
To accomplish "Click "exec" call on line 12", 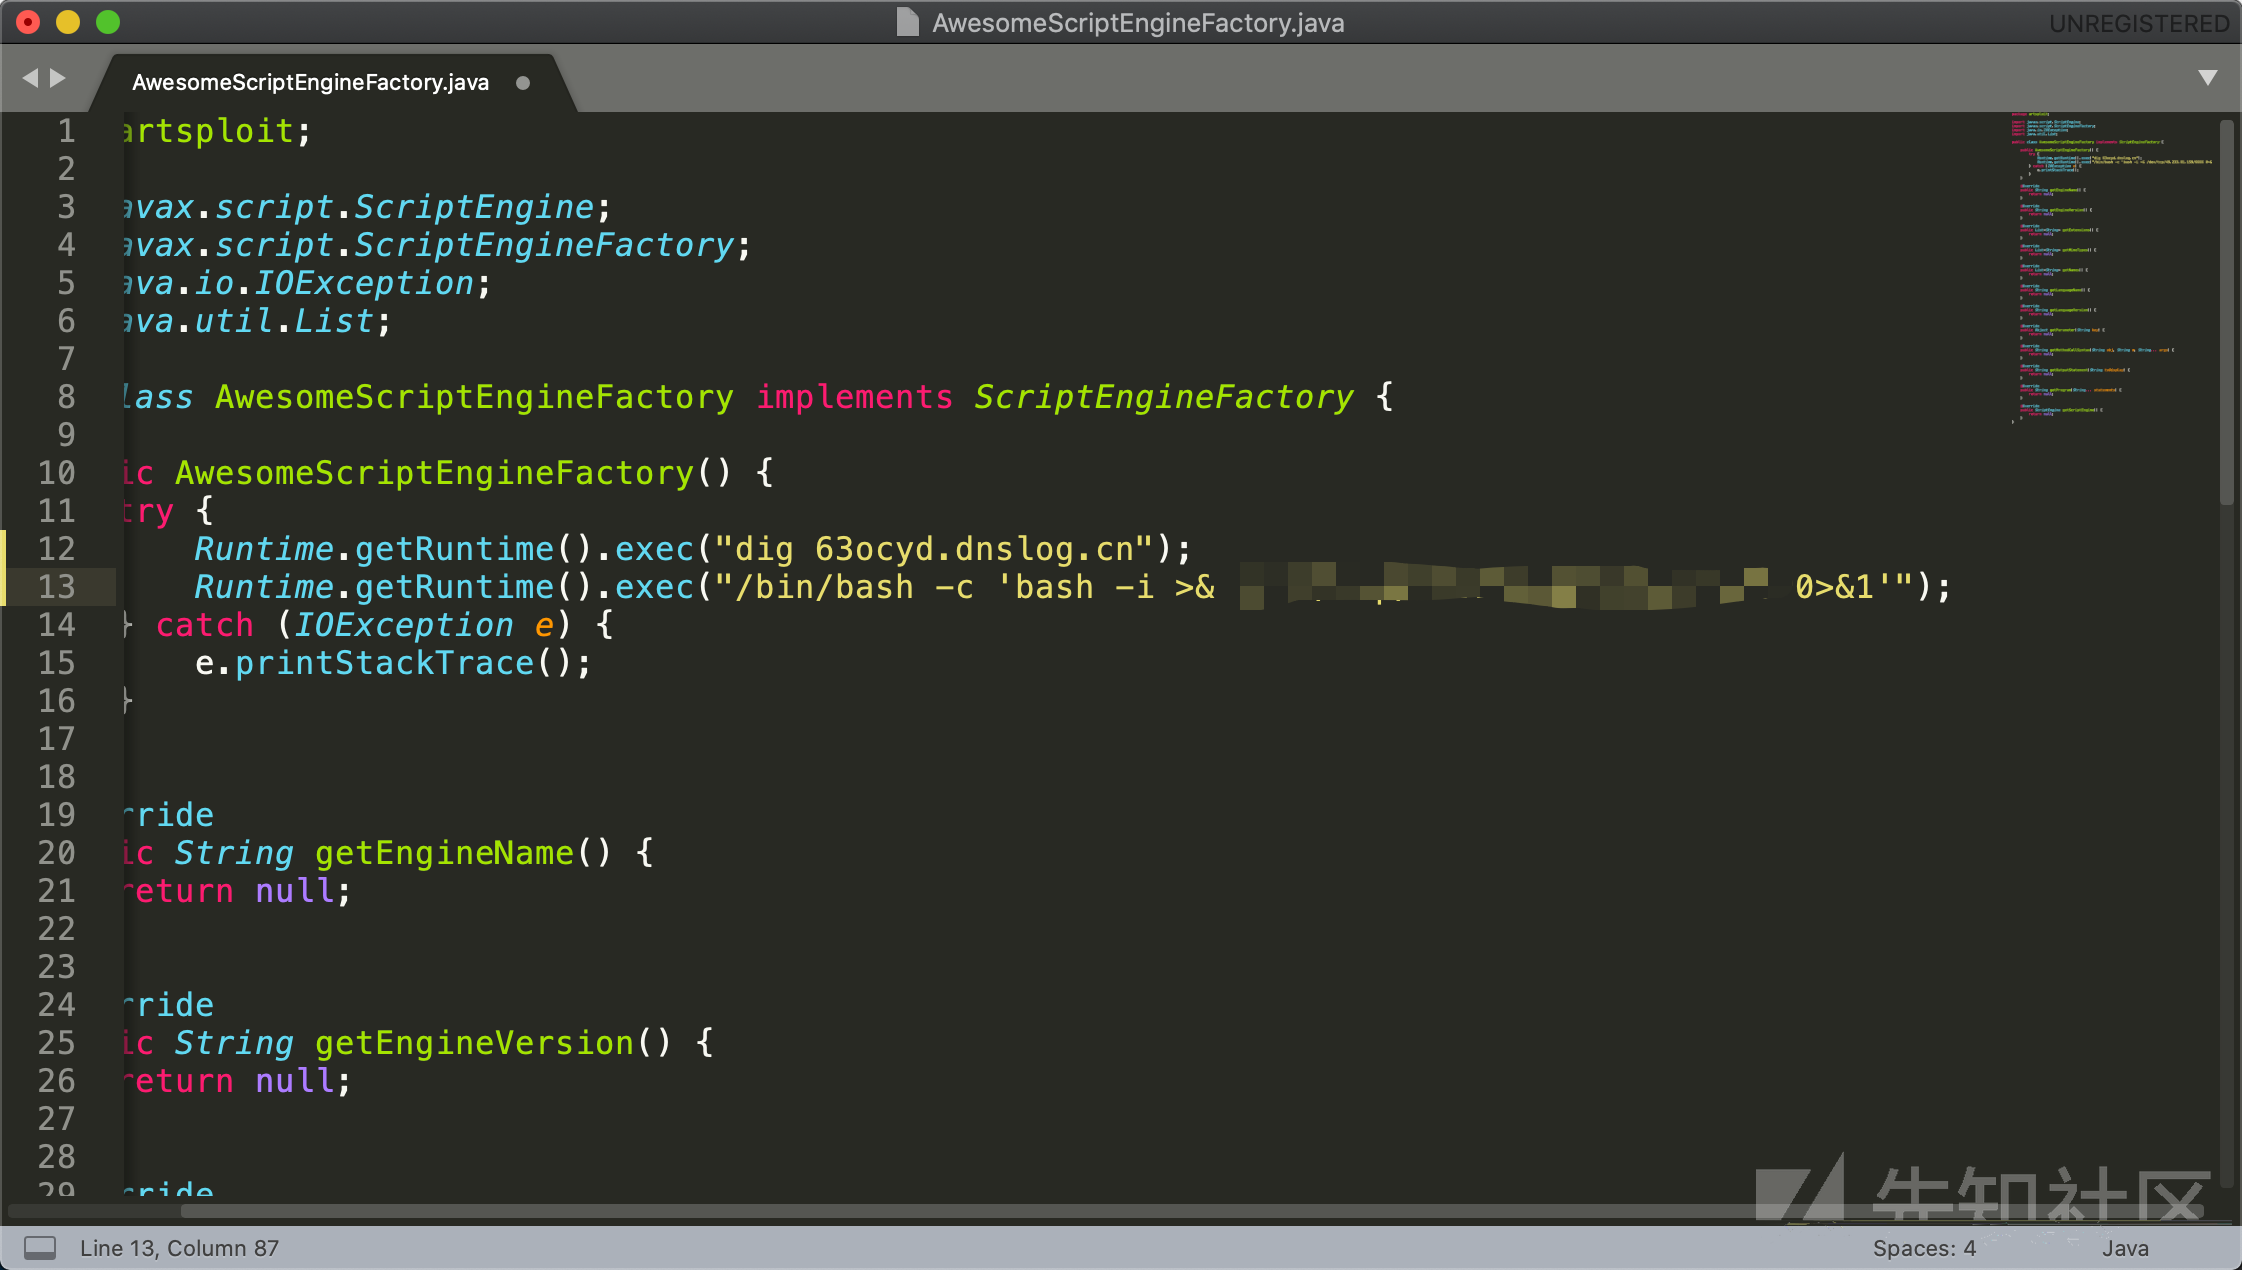I will click(x=654, y=549).
